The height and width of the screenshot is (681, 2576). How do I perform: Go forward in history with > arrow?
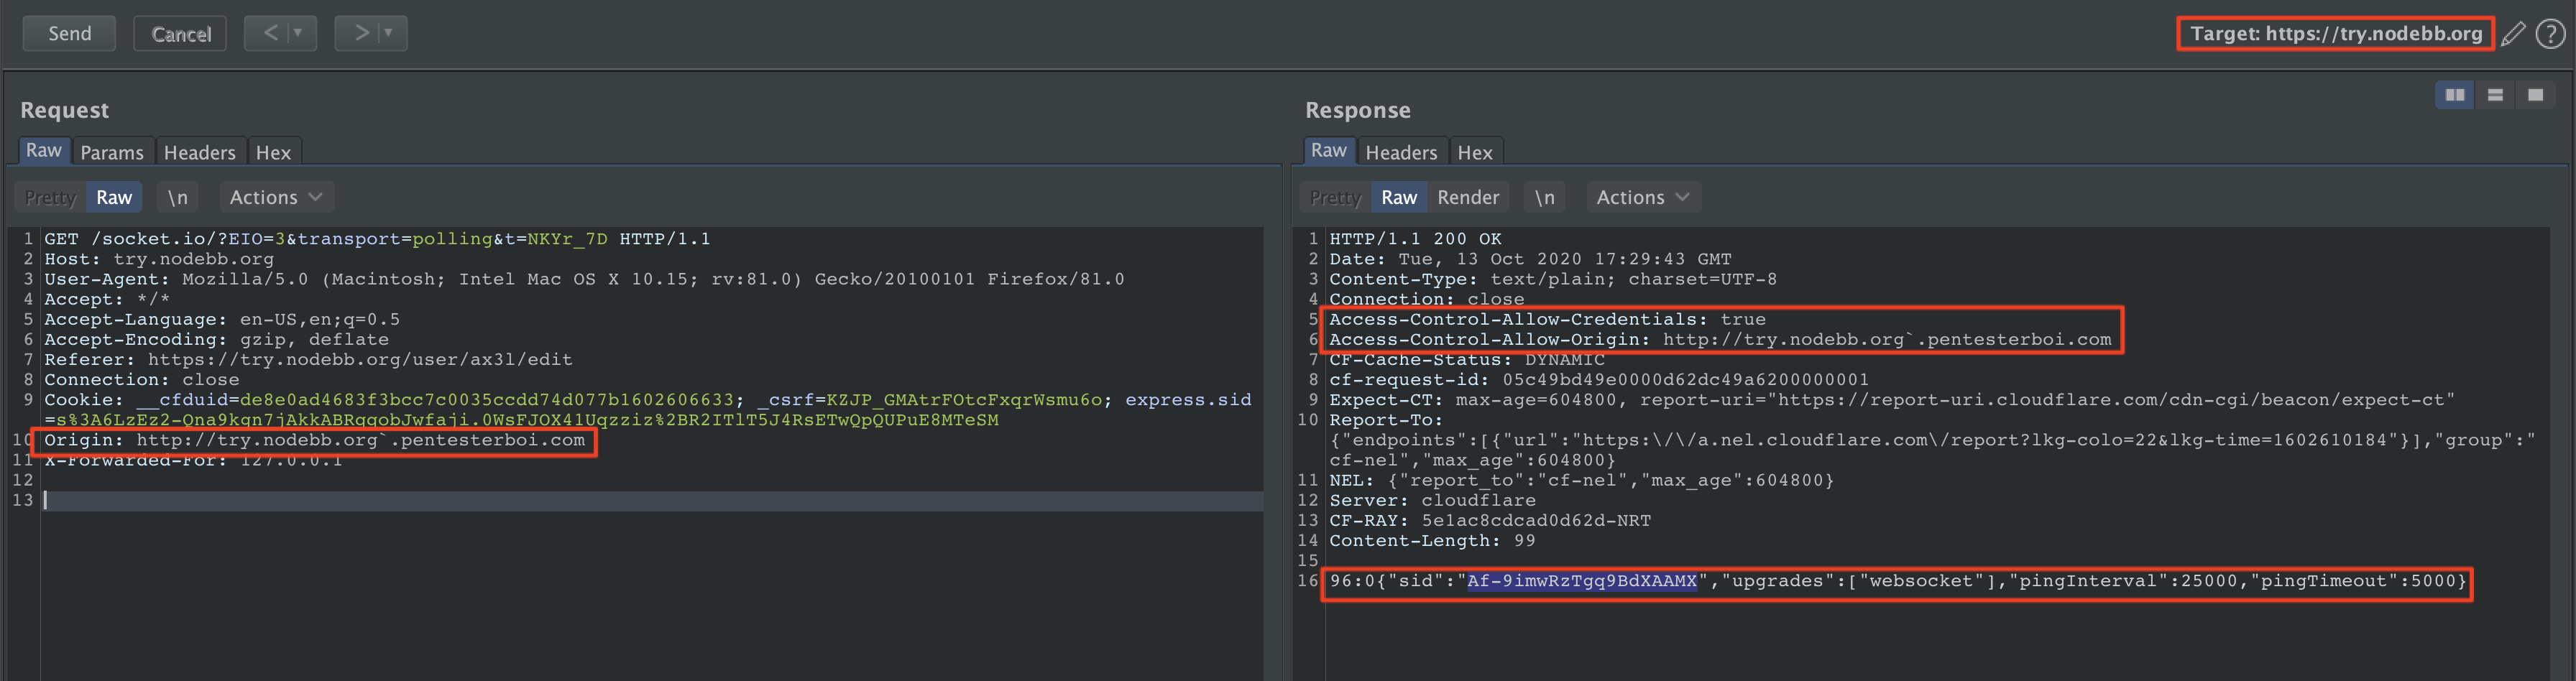pyautogui.click(x=361, y=33)
